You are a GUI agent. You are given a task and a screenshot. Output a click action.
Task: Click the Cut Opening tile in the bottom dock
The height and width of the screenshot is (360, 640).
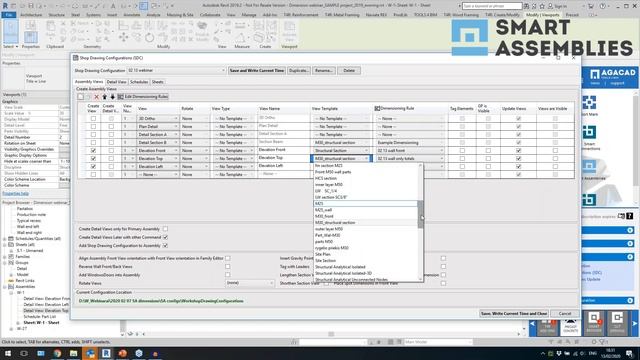point(617,322)
